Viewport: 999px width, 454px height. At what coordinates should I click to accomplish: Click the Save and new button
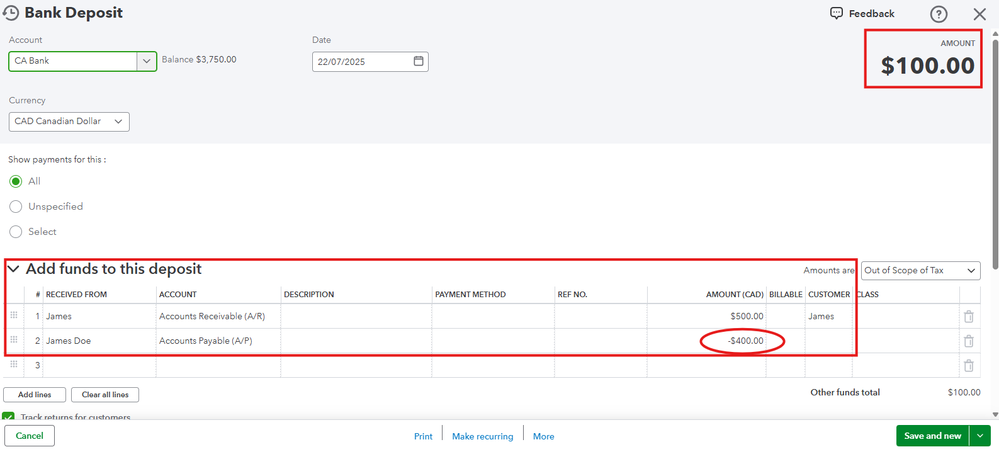933,436
